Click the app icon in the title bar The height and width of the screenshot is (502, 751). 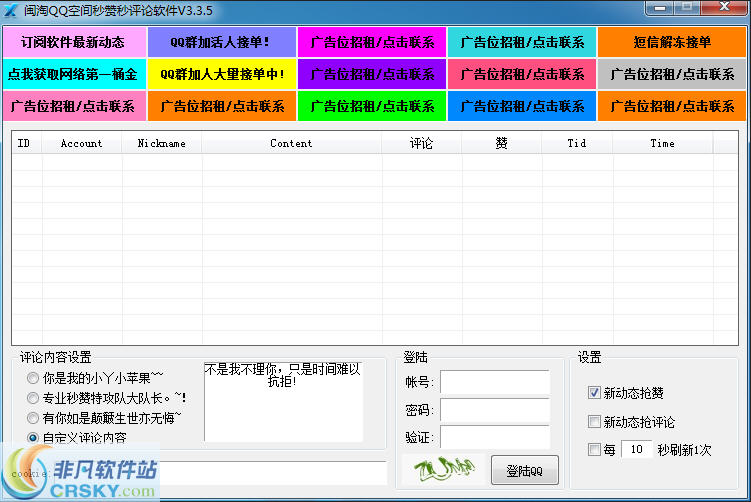11,10
